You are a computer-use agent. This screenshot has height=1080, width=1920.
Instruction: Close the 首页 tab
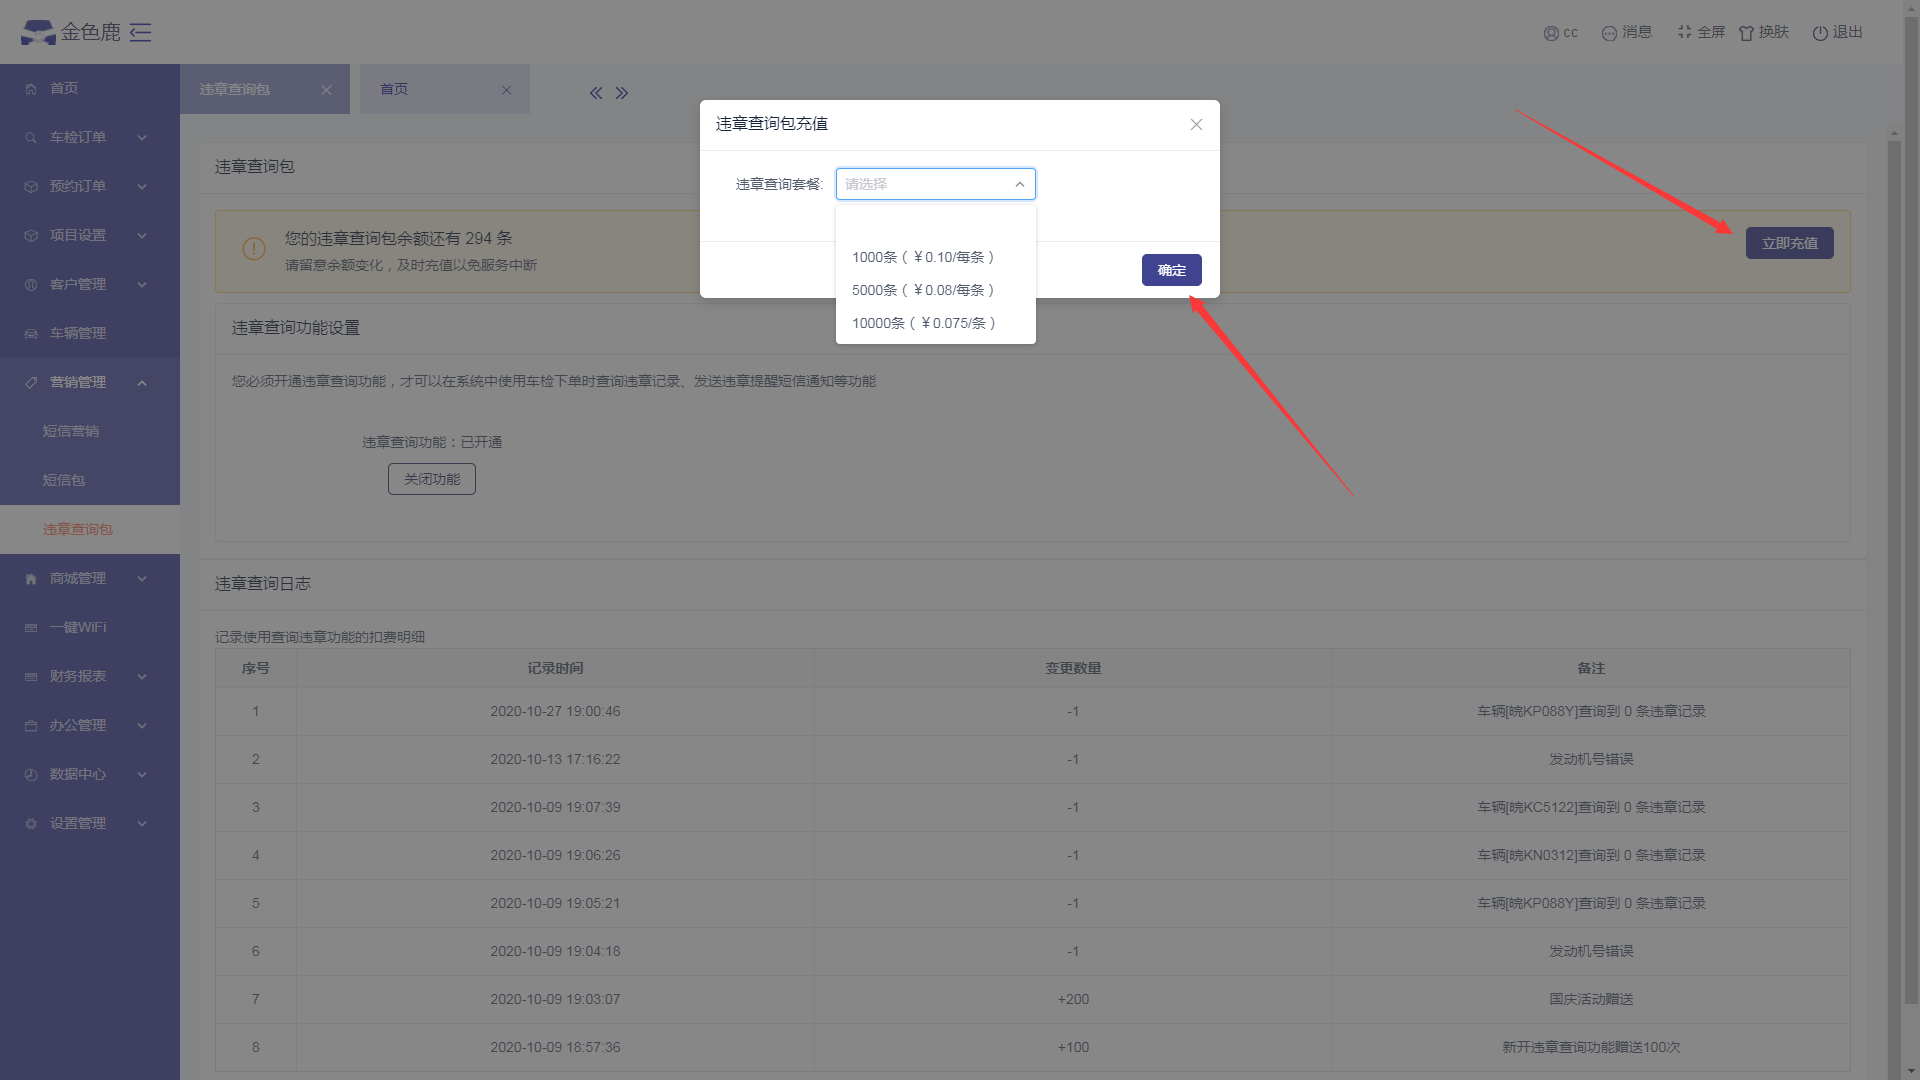(506, 90)
